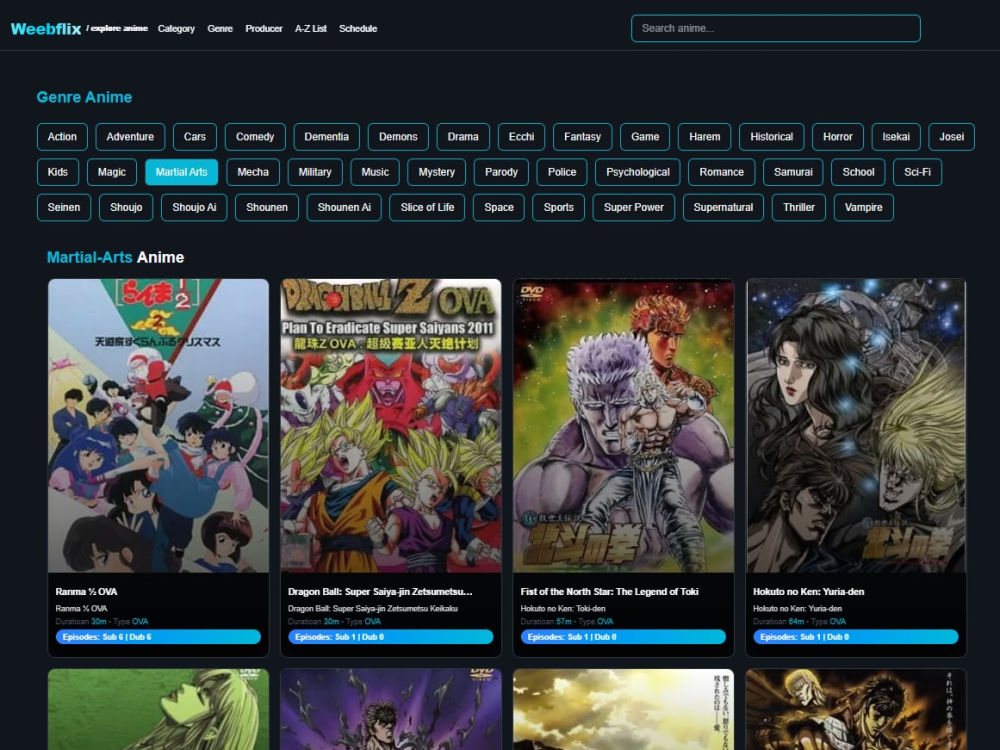Screen dimensions: 1000x750
Task: Select the Adventure genre button
Action: (x=130, y=136)
